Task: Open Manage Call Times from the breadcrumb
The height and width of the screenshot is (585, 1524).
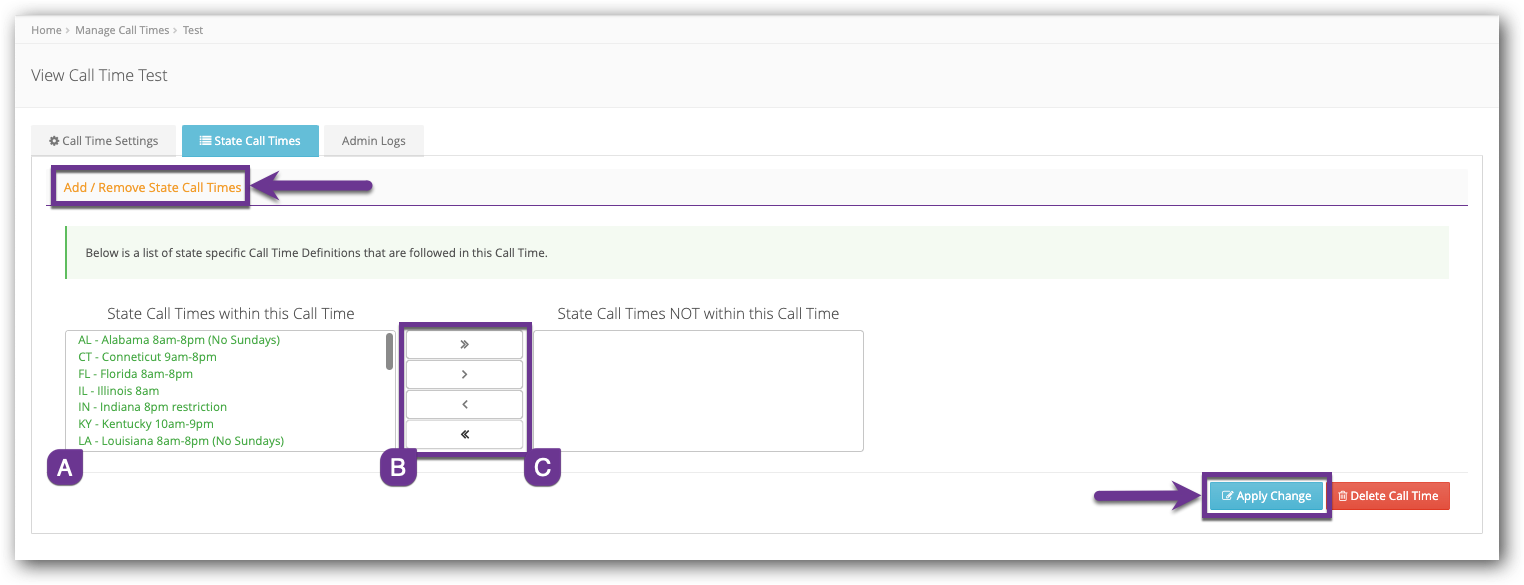Action: 122,30
